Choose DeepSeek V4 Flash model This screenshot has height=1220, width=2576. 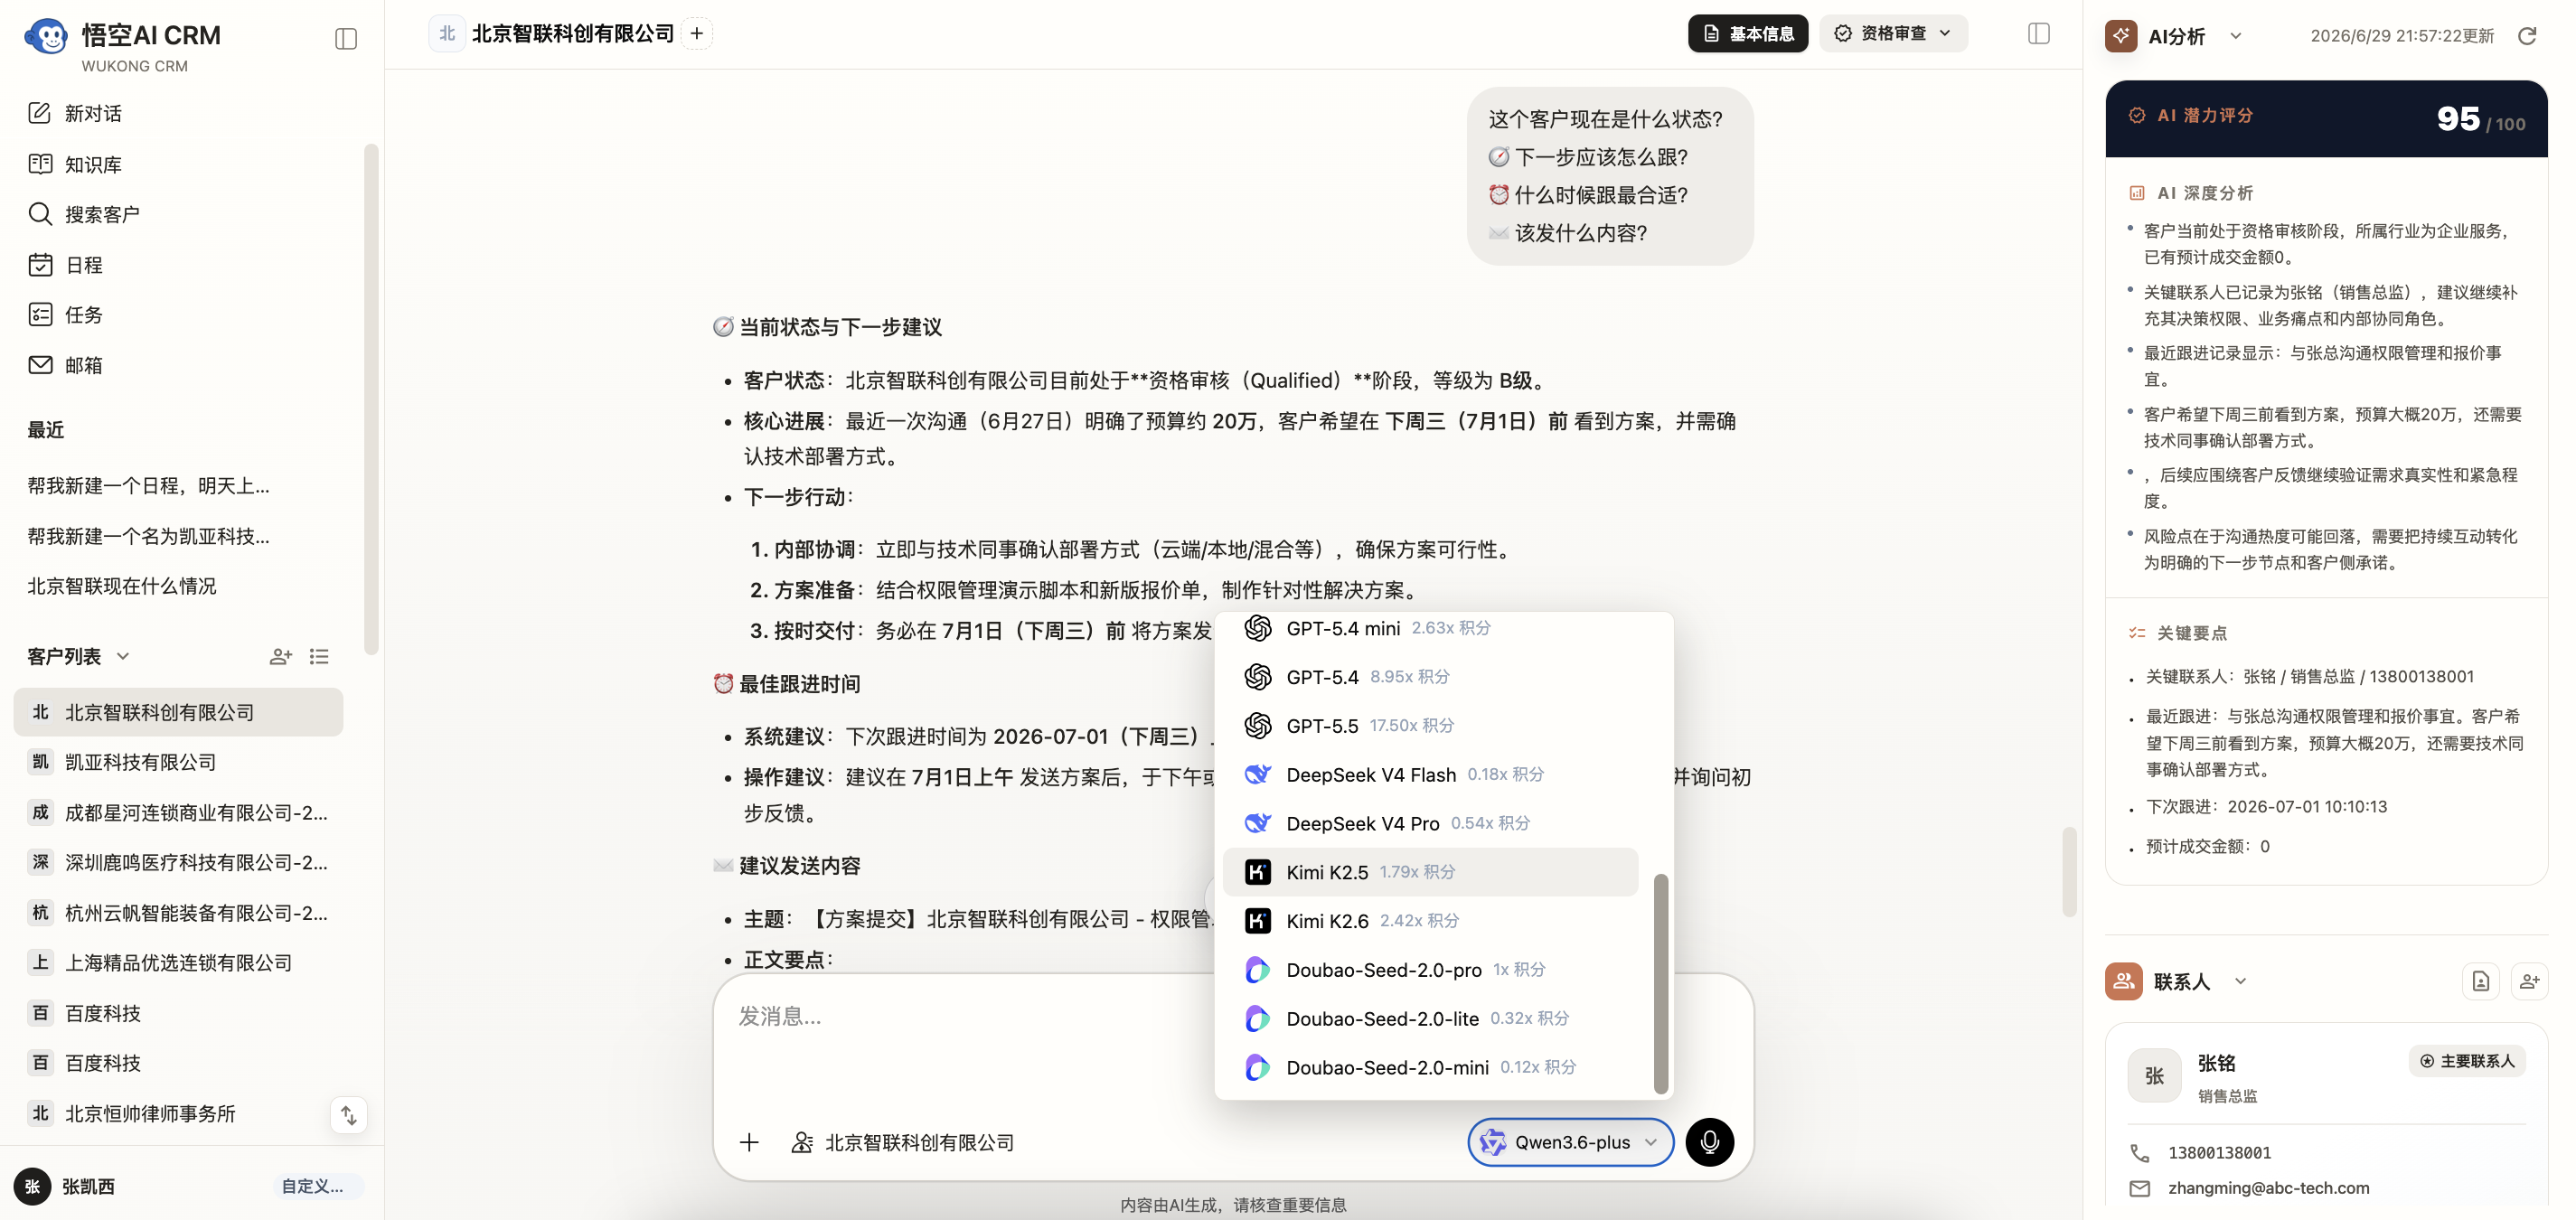[1430, 774]
